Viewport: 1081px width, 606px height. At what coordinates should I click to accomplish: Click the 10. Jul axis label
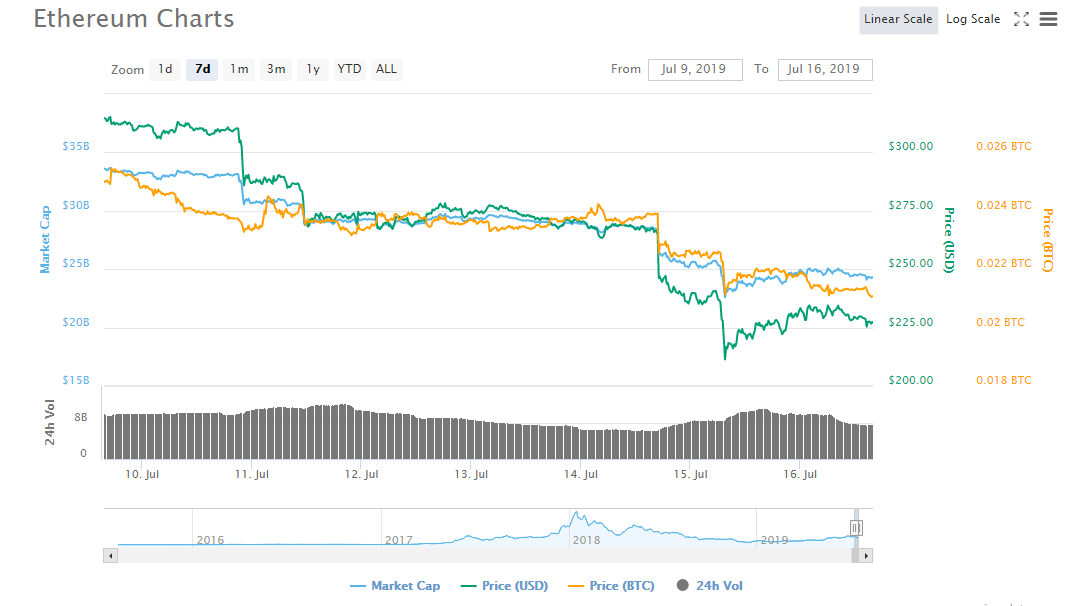[142, 474]
